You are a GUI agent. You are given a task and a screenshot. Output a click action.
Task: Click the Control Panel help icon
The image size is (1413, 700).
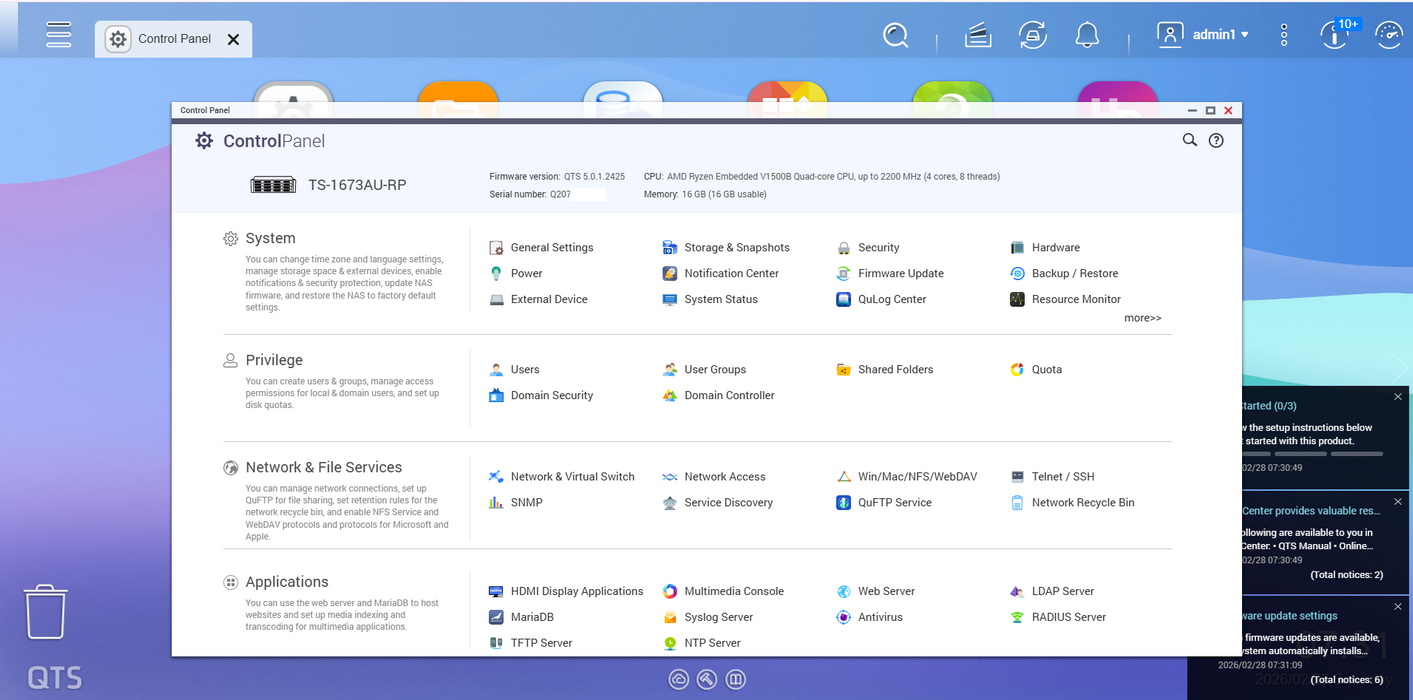coord(1216,141)
